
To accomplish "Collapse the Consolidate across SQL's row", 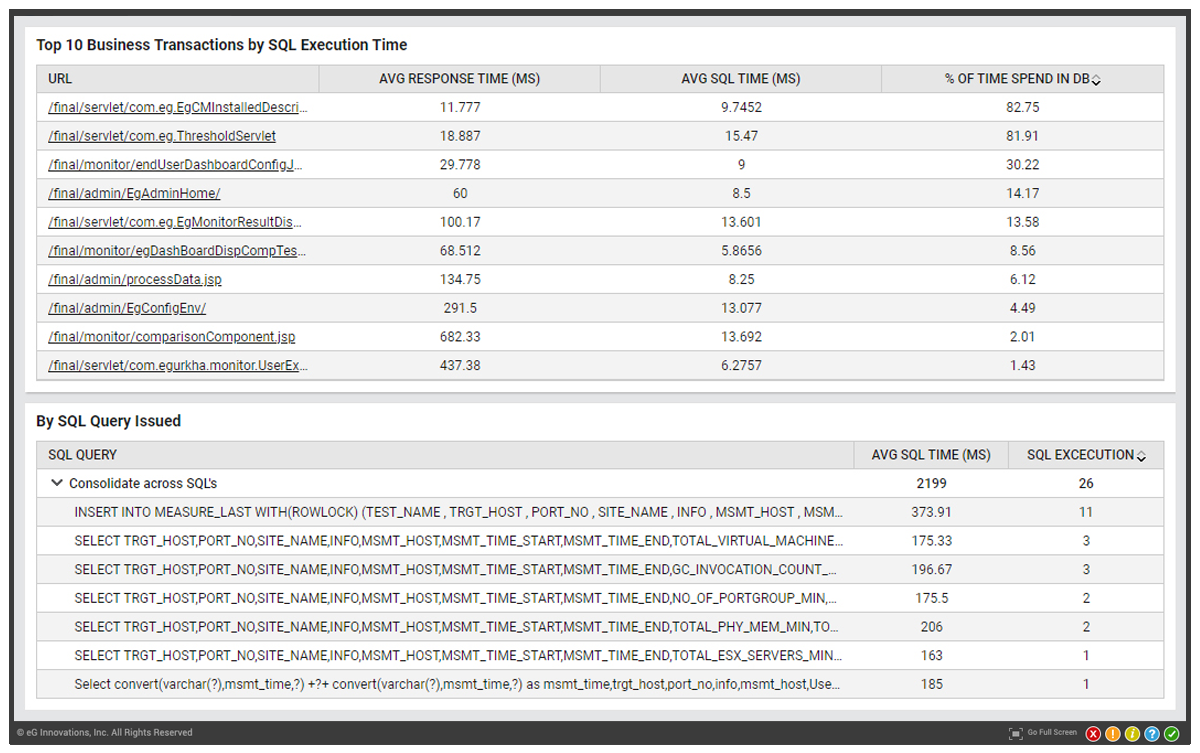I will tap(56, 483).
